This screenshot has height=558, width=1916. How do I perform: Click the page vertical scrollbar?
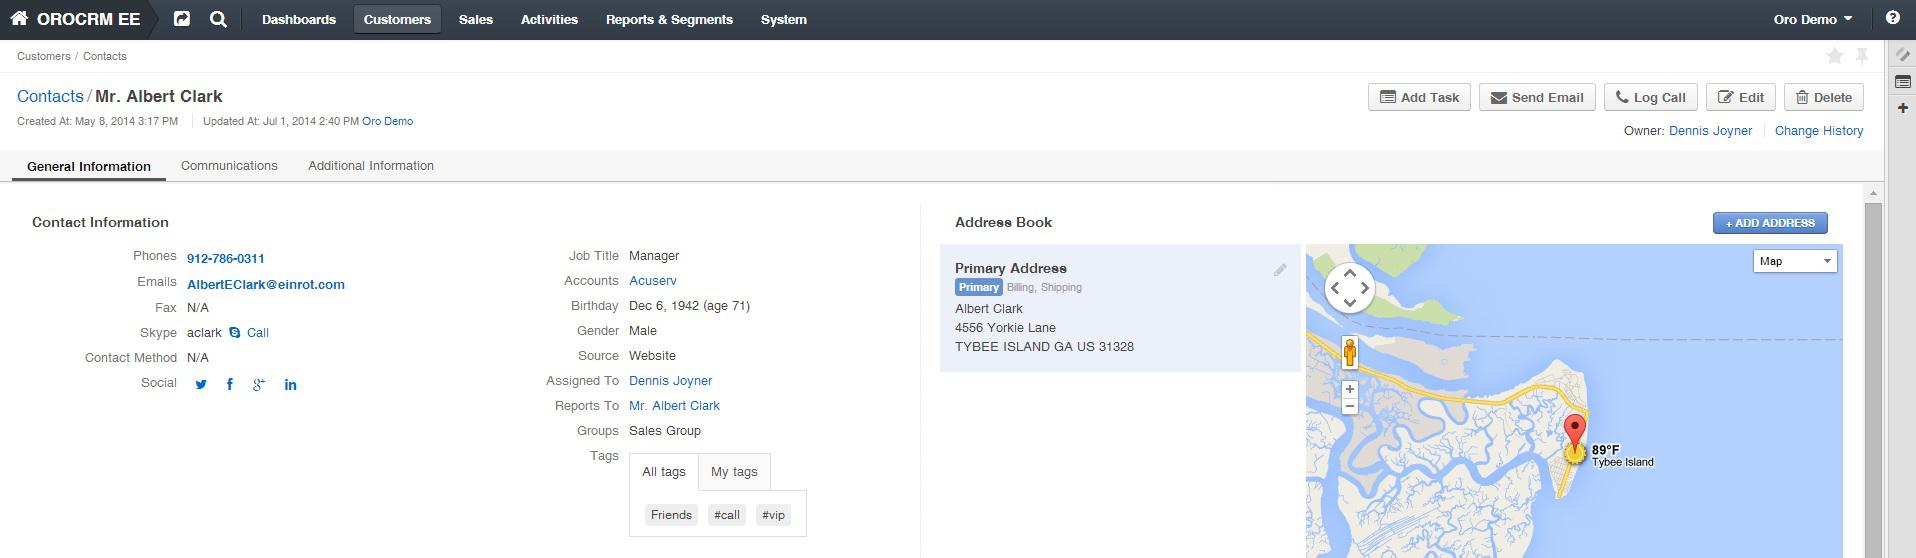coord(1873,380)
